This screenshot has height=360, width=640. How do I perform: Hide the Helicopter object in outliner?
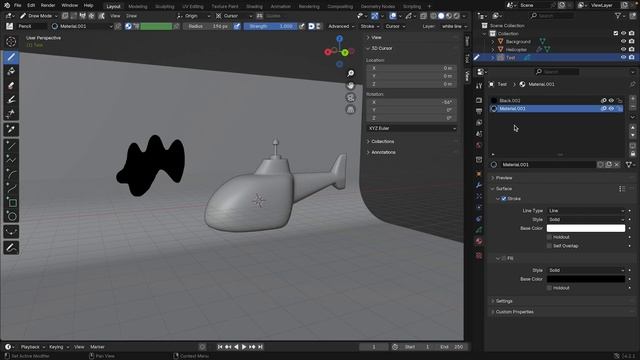[x=623, y=49]
